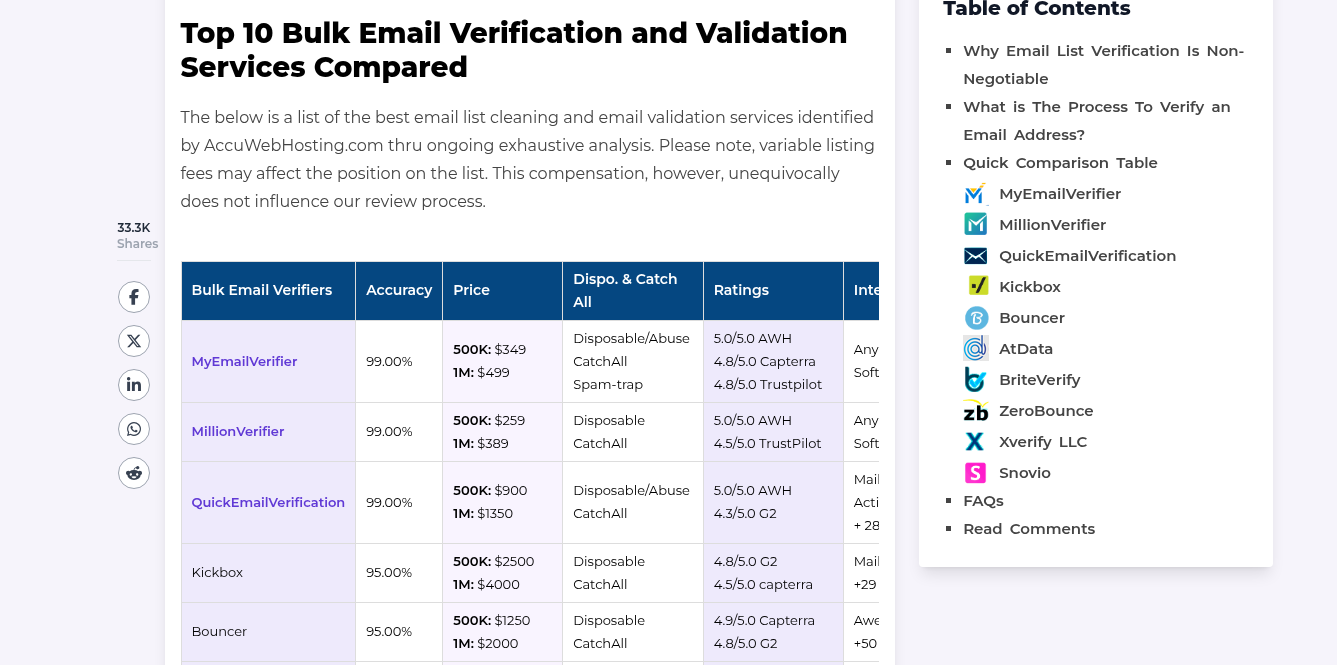Image resolution: width=1337 pixels, height=665 pixels.
Task: Share the page on X (Twitter)
Action: click(x=134, y=341)
